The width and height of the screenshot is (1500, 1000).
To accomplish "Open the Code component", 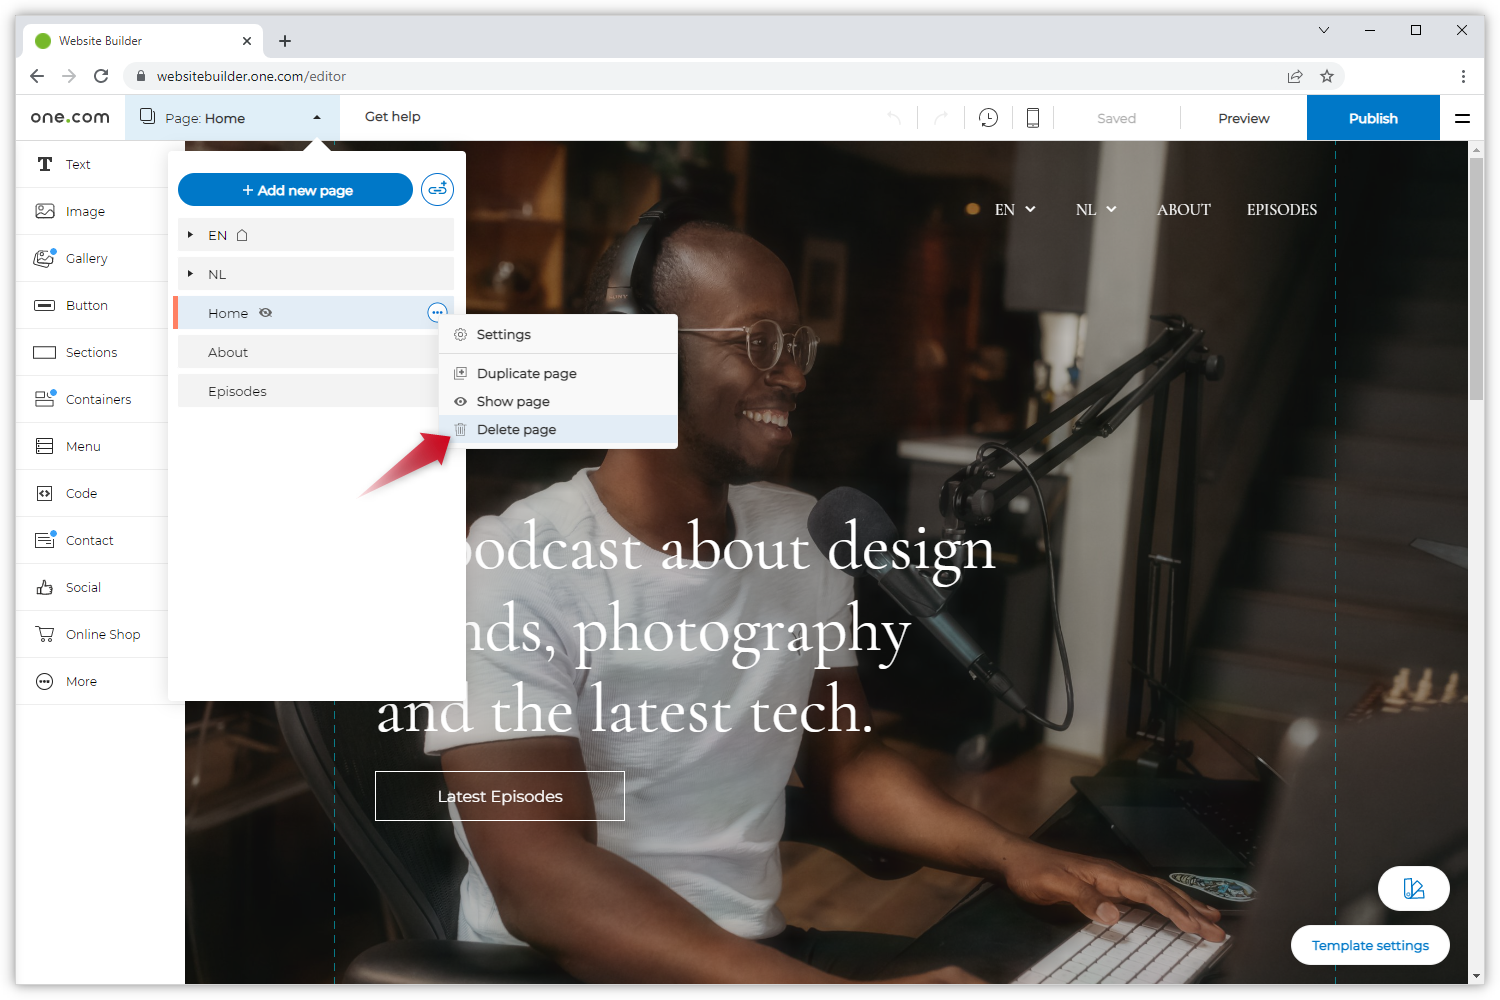I will [81, 493].
